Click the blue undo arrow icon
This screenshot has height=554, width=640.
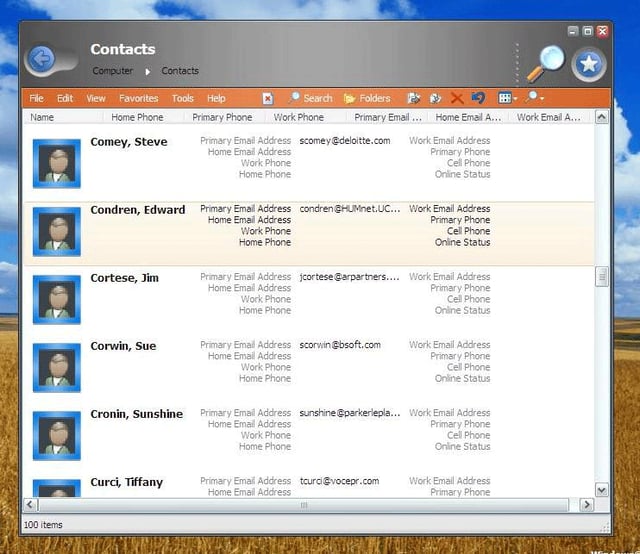pyautogui.click(x=478, y=98)
